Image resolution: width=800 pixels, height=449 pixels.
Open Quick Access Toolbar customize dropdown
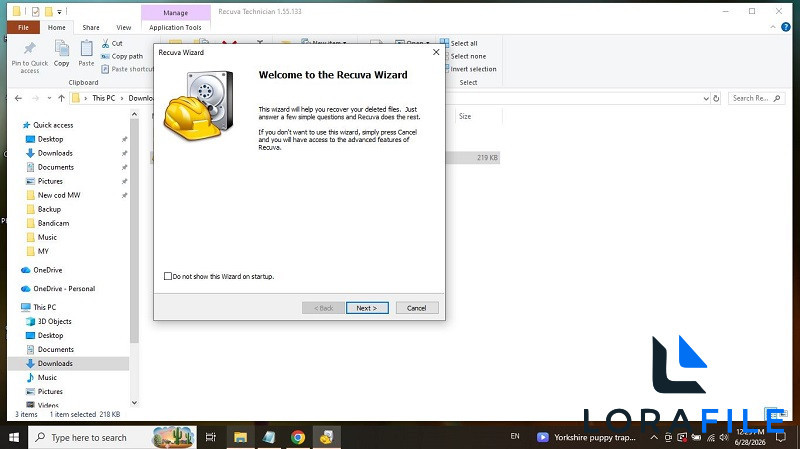point(59,11)
